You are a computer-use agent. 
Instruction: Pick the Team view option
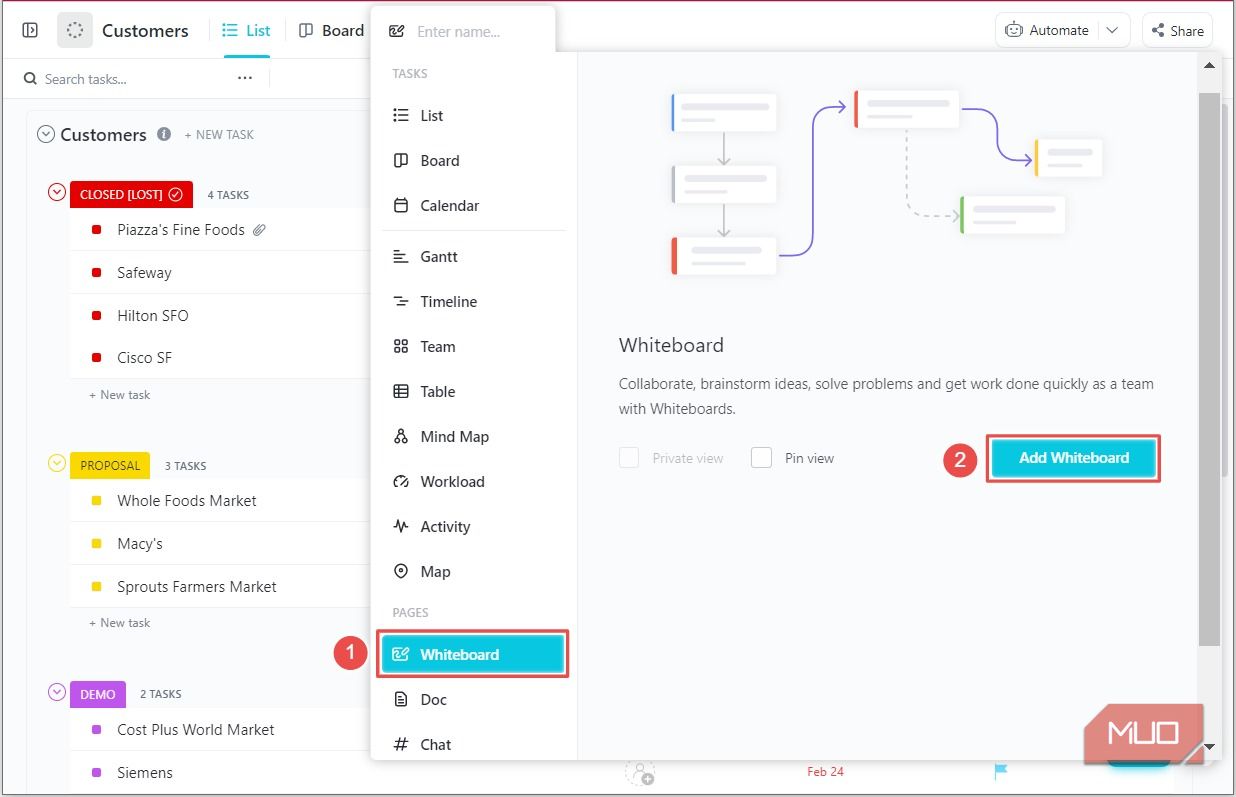(474, 346)
